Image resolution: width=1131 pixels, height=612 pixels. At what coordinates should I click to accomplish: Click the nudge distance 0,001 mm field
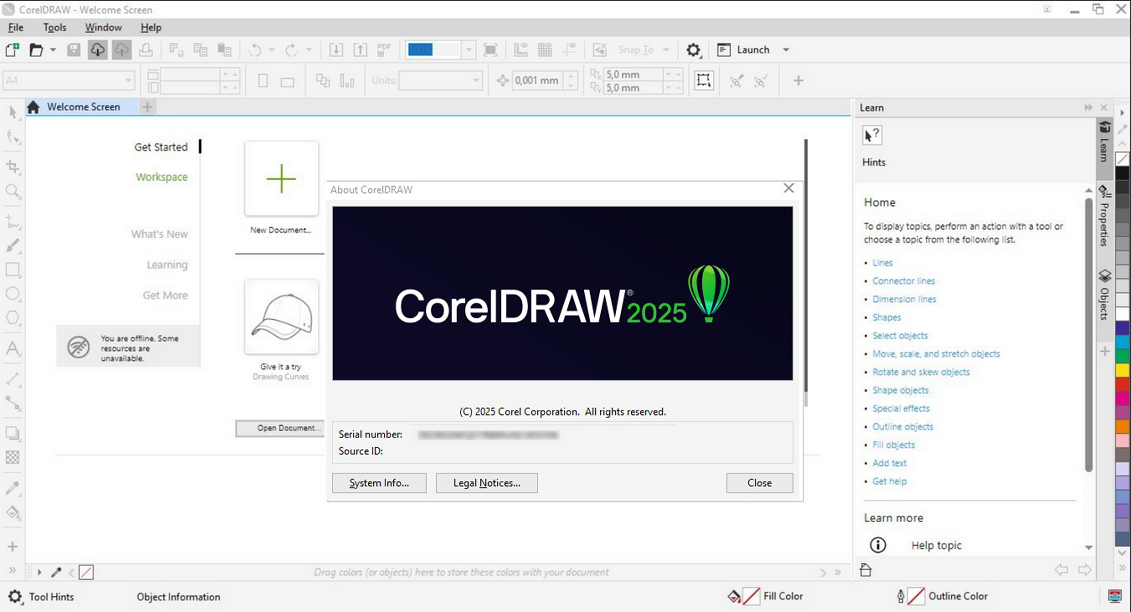(537, 80)
